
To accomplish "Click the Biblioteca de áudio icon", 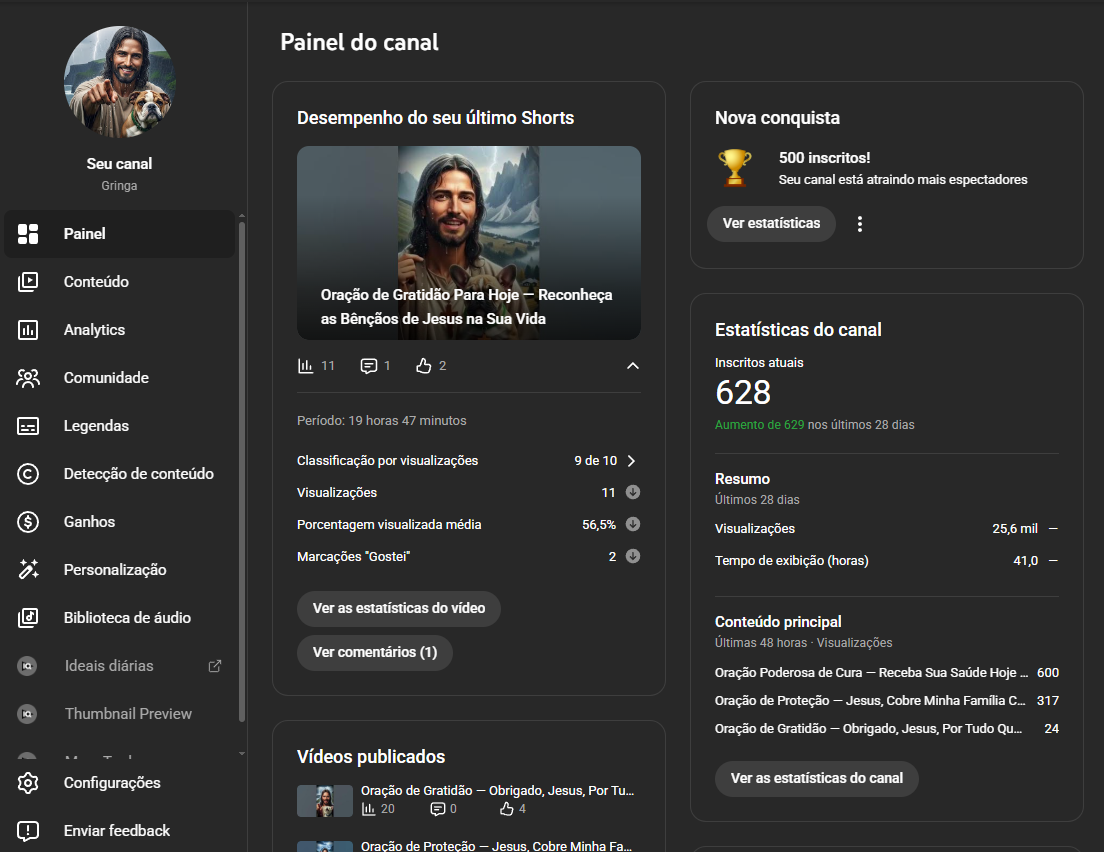I will (x=27, y=618).
